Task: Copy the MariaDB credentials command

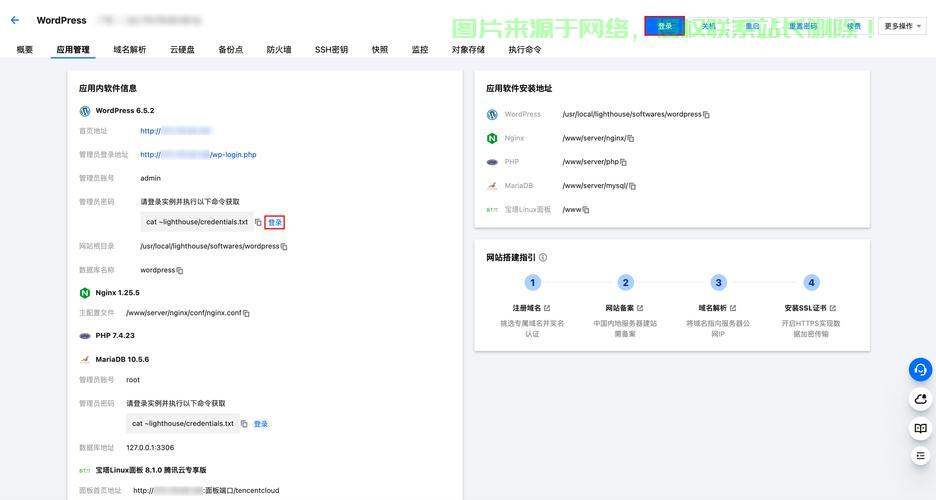Action: click(x=244, y=424)
